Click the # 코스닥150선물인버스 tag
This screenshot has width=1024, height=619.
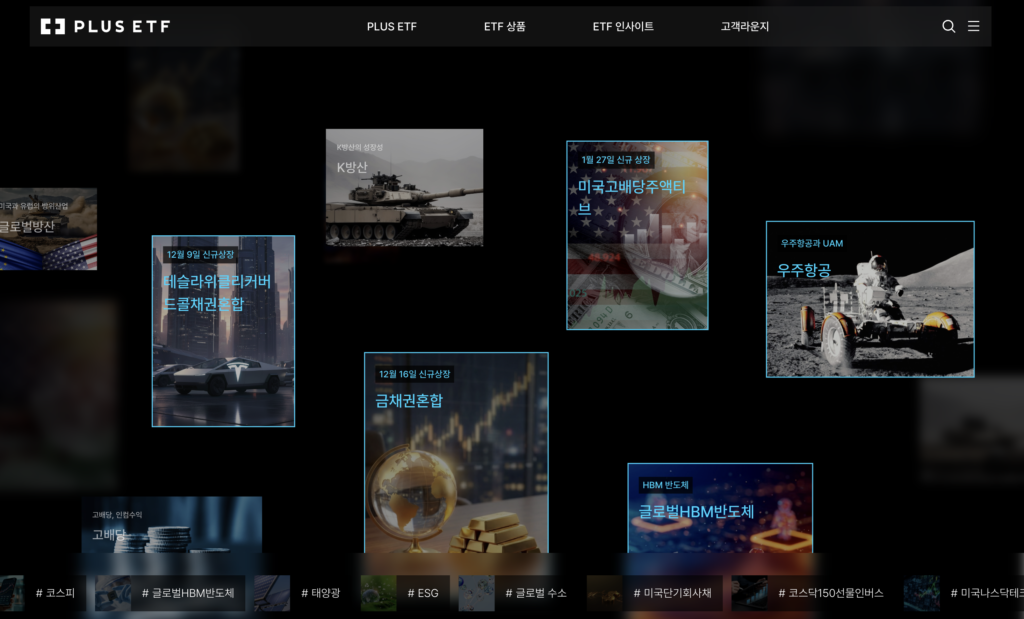830,593
